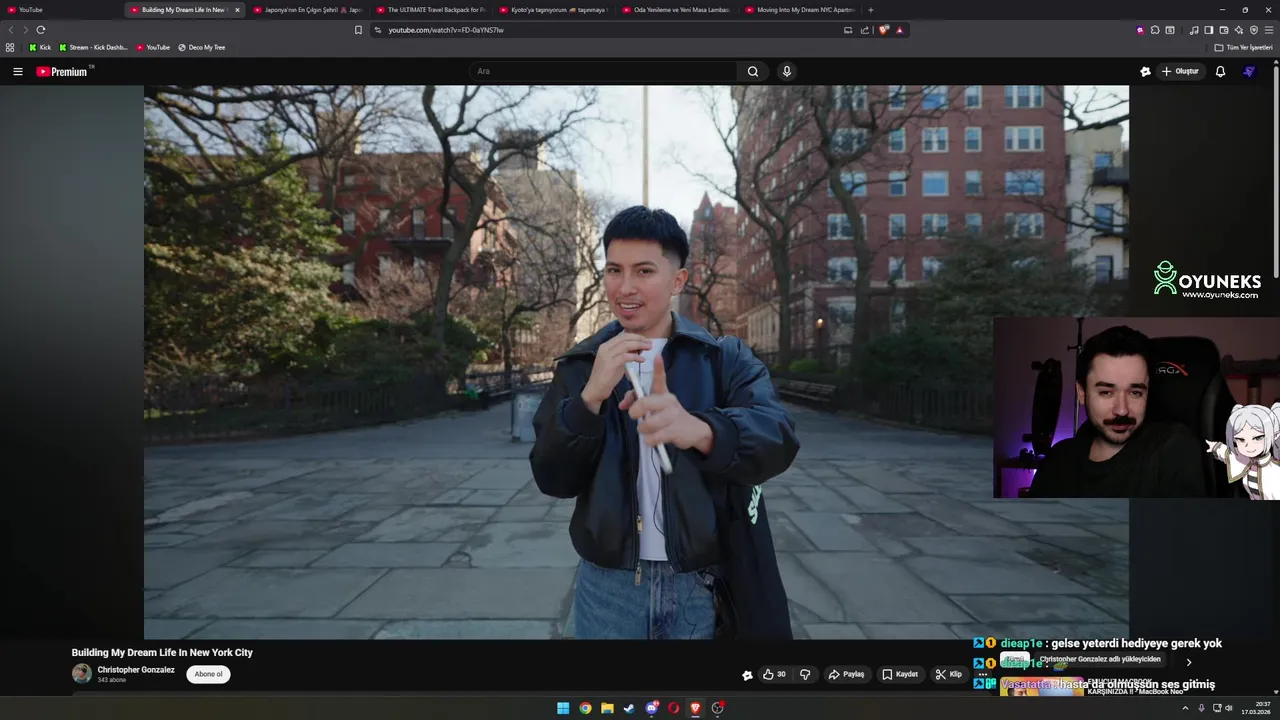Open Windows Start menu
The height and width of the screenshot is (720, 1280).
[x=563, y=708]
